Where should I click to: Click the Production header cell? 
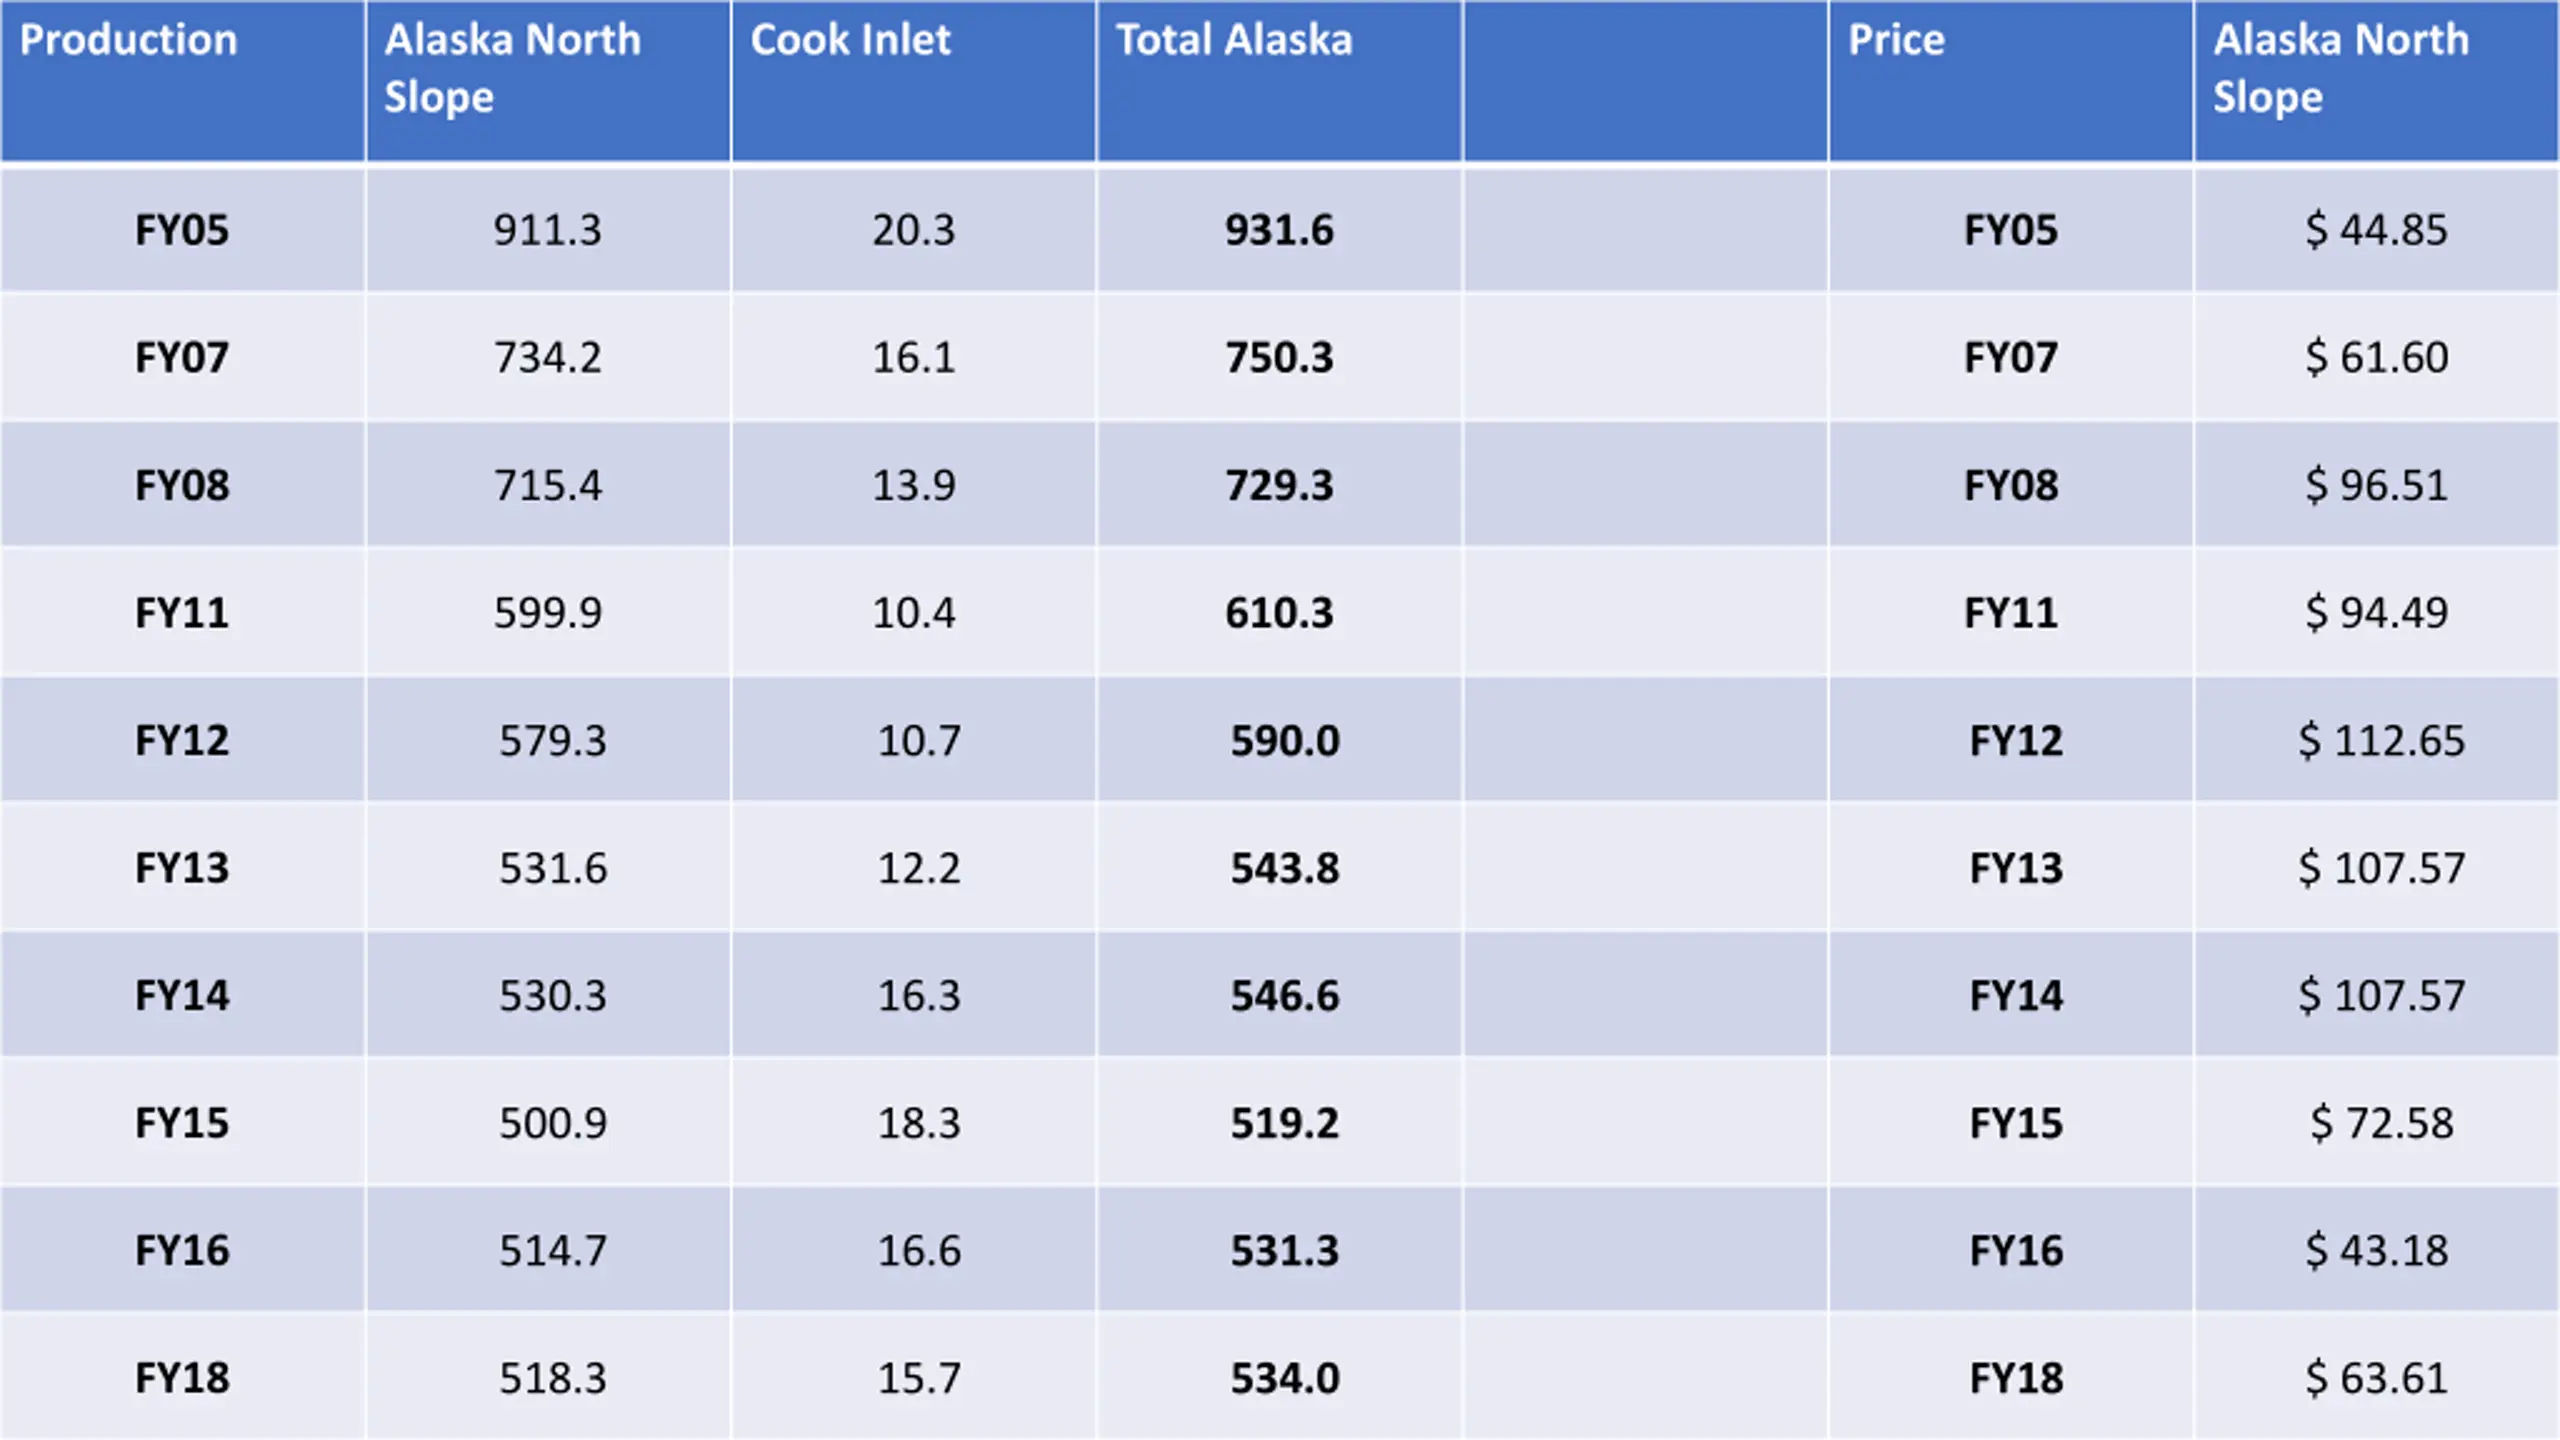point(182,80)
